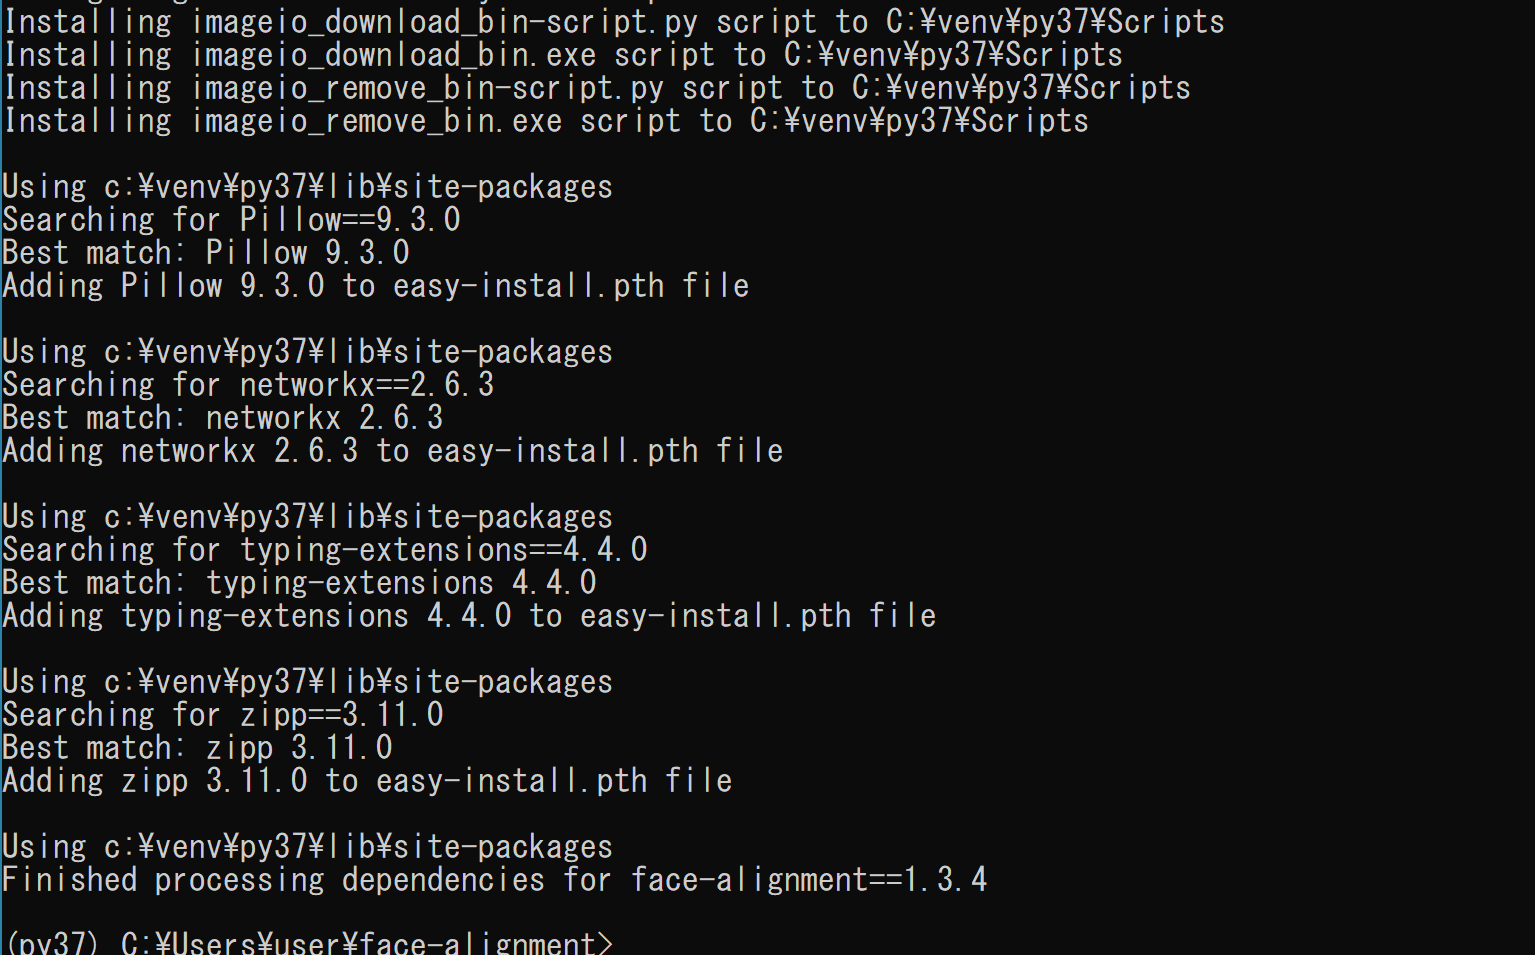Click the 'Installing imageio_remove_bin.exe script' line

tap(546, 120)
